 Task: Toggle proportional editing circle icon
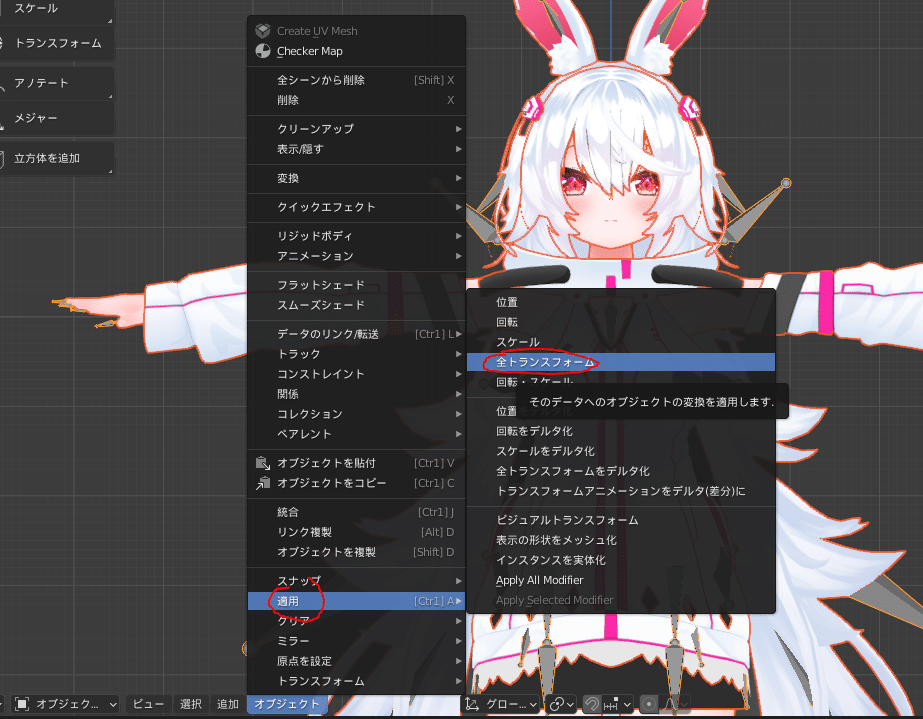tap(649, 703)
